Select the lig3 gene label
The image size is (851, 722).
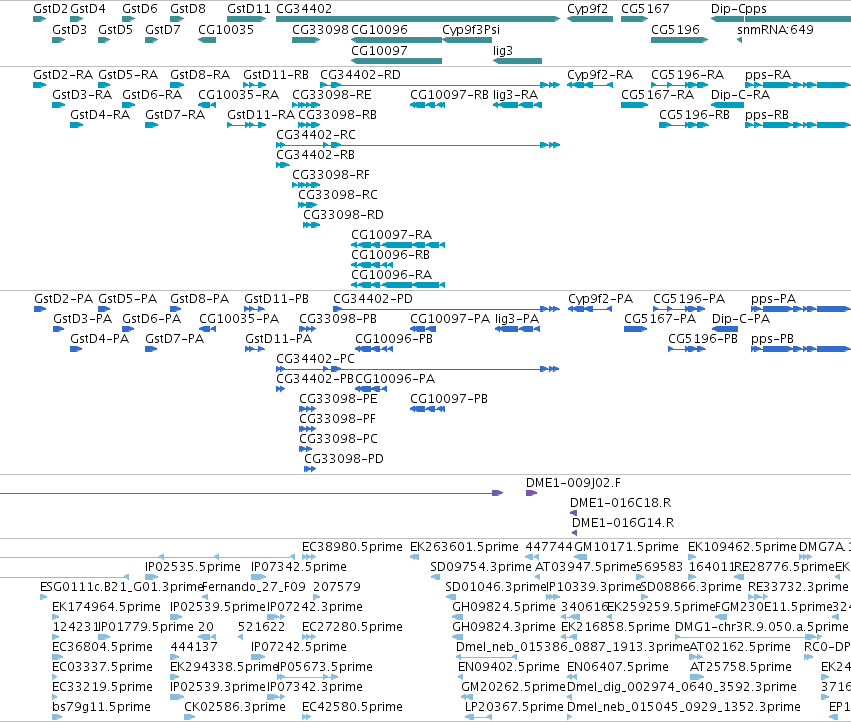pos(503,50)
